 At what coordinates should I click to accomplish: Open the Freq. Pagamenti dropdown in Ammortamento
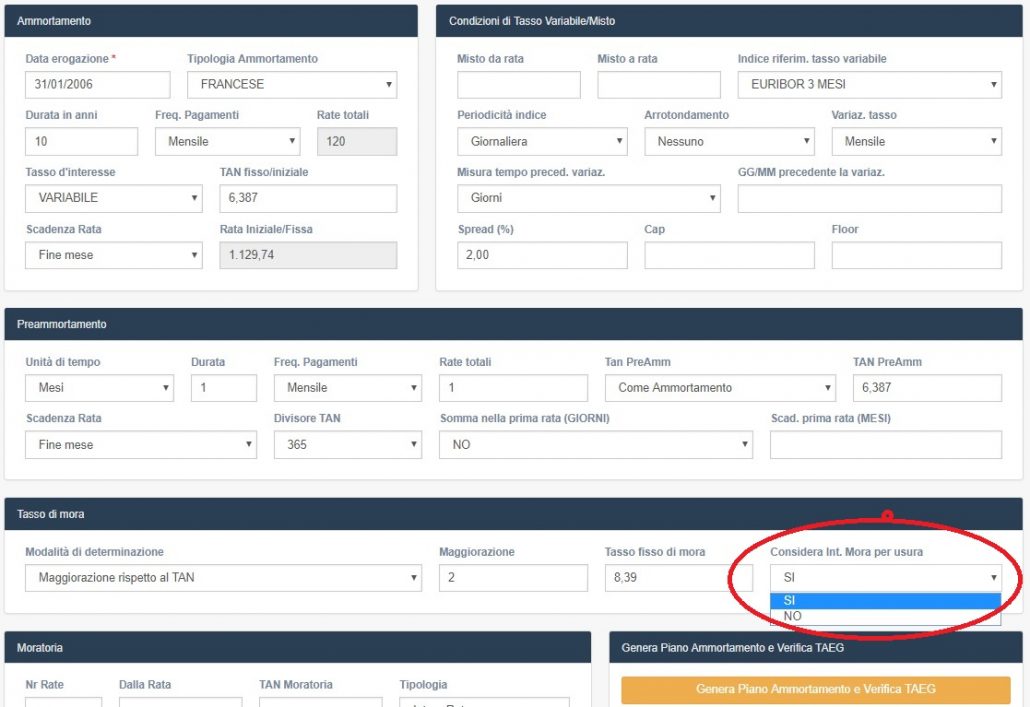[x=227, y=141]
